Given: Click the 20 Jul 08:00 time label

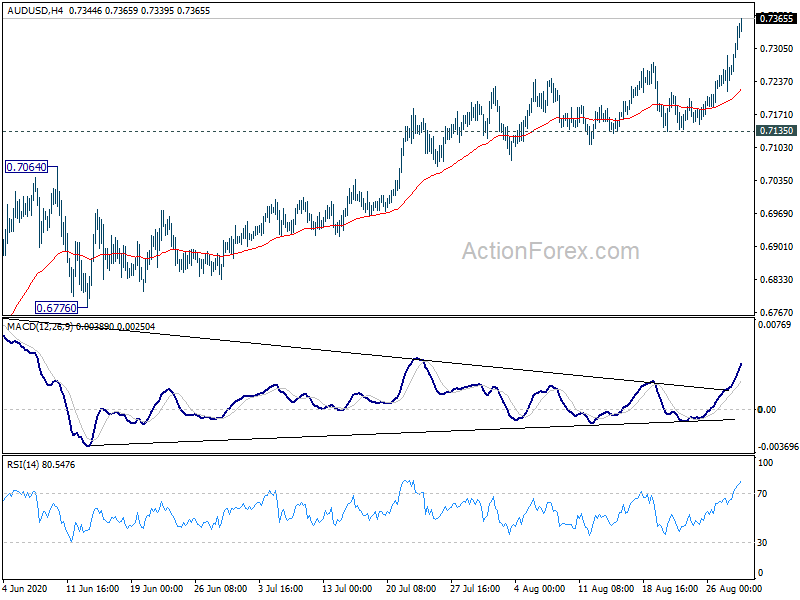Looking at the screenshot, I should coord(411,588).
